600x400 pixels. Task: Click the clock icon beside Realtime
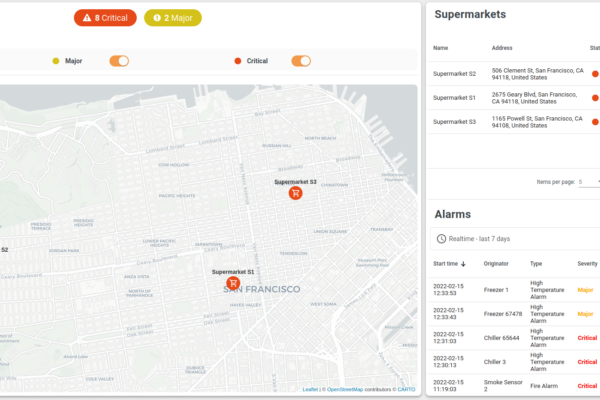click(x=441, y=239)
